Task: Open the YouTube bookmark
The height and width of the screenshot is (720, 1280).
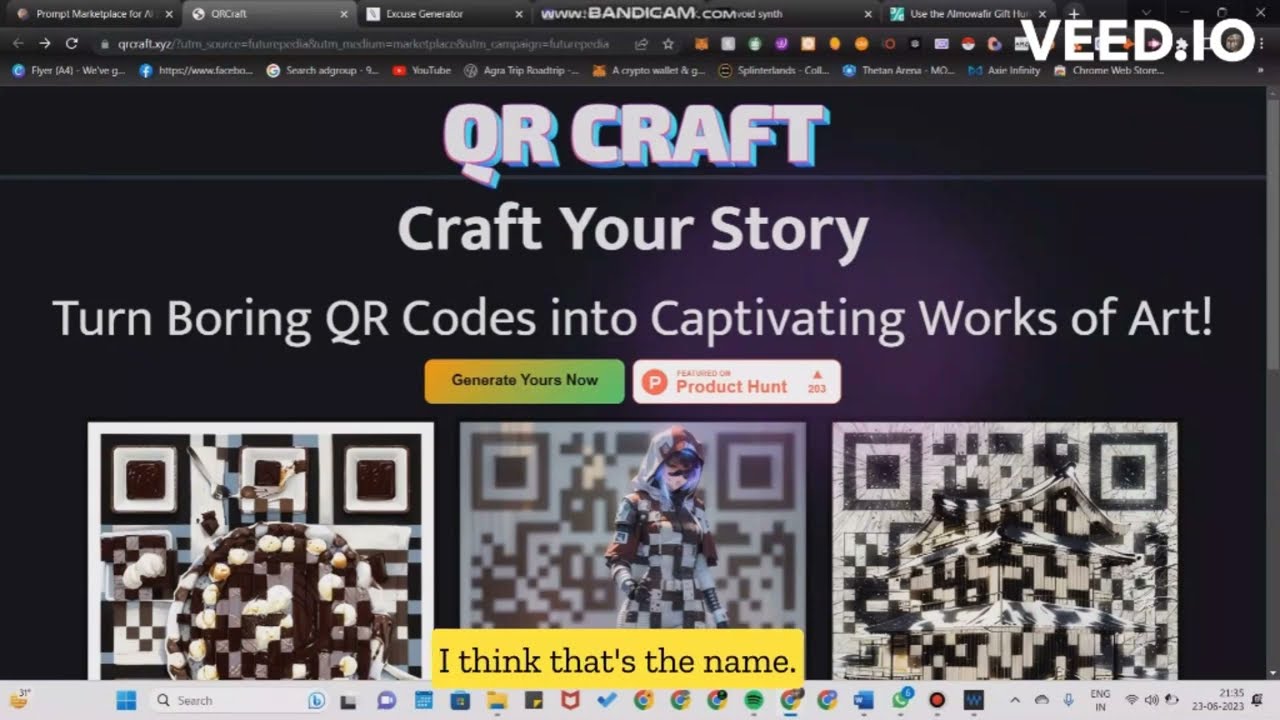Action: pyautogui.click(x=421, y=71)
